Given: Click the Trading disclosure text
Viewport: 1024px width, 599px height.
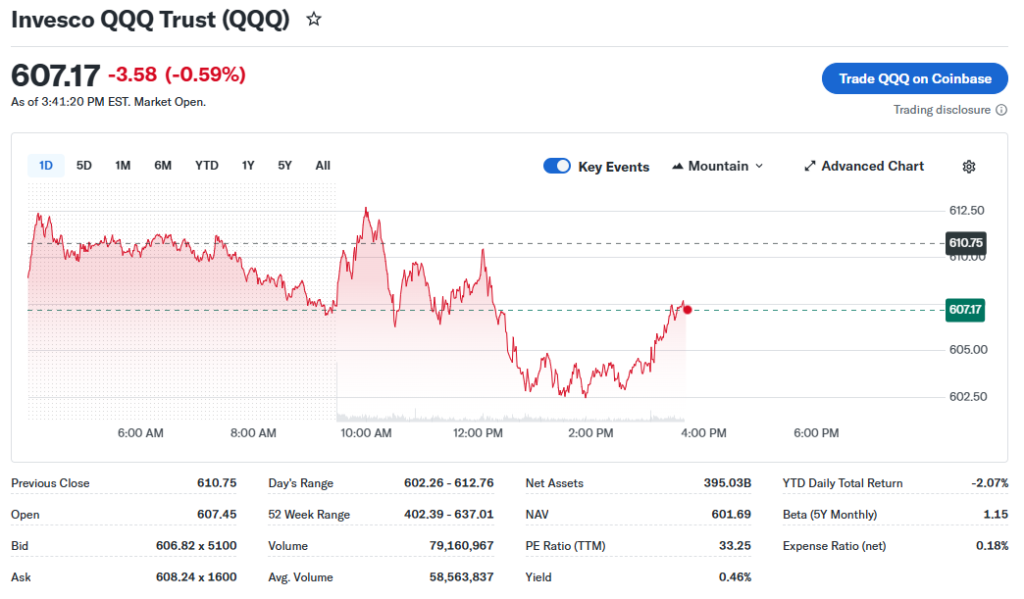Looking at the screenshot, I should 942,110.
